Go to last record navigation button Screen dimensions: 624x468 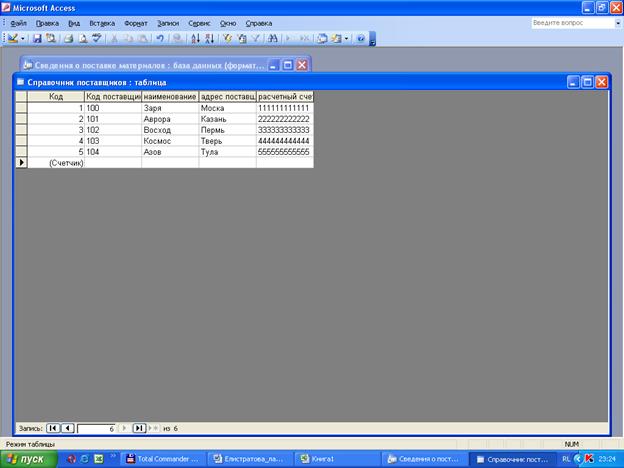139,428
